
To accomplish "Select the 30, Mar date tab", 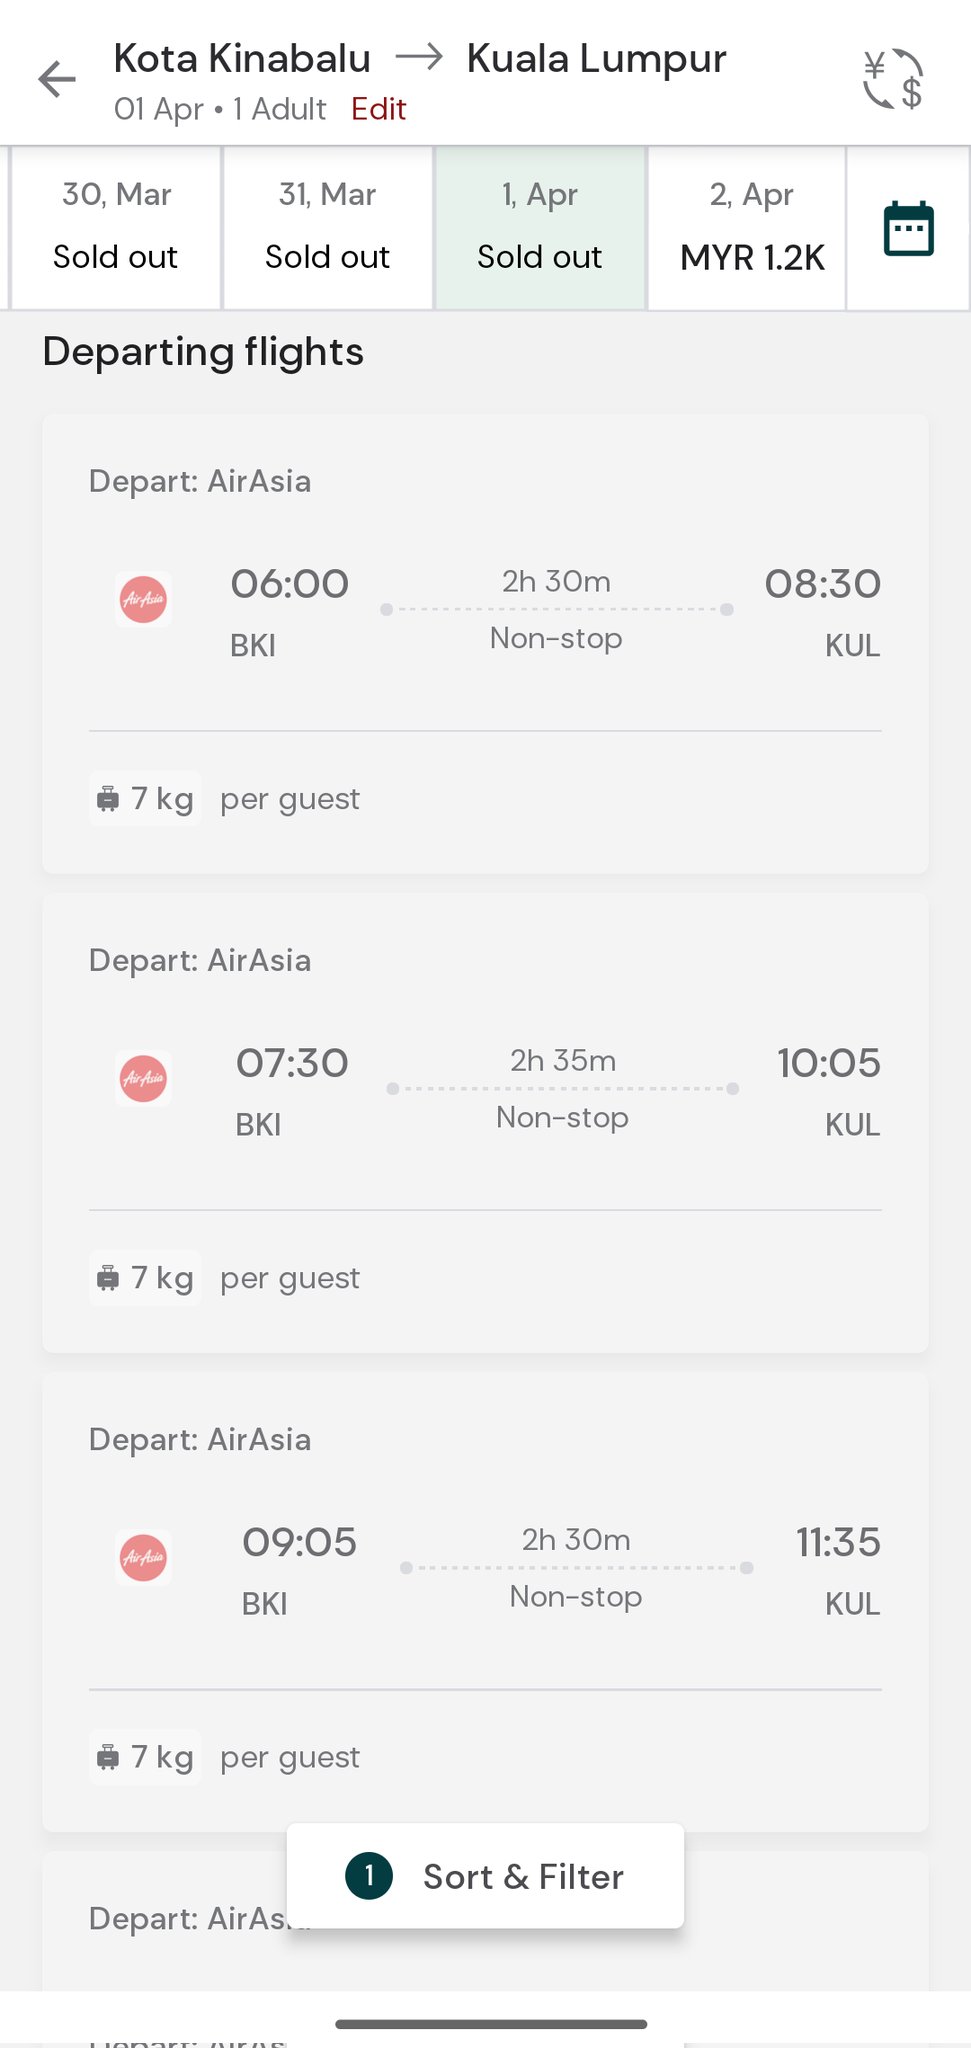I will [116, 227].
